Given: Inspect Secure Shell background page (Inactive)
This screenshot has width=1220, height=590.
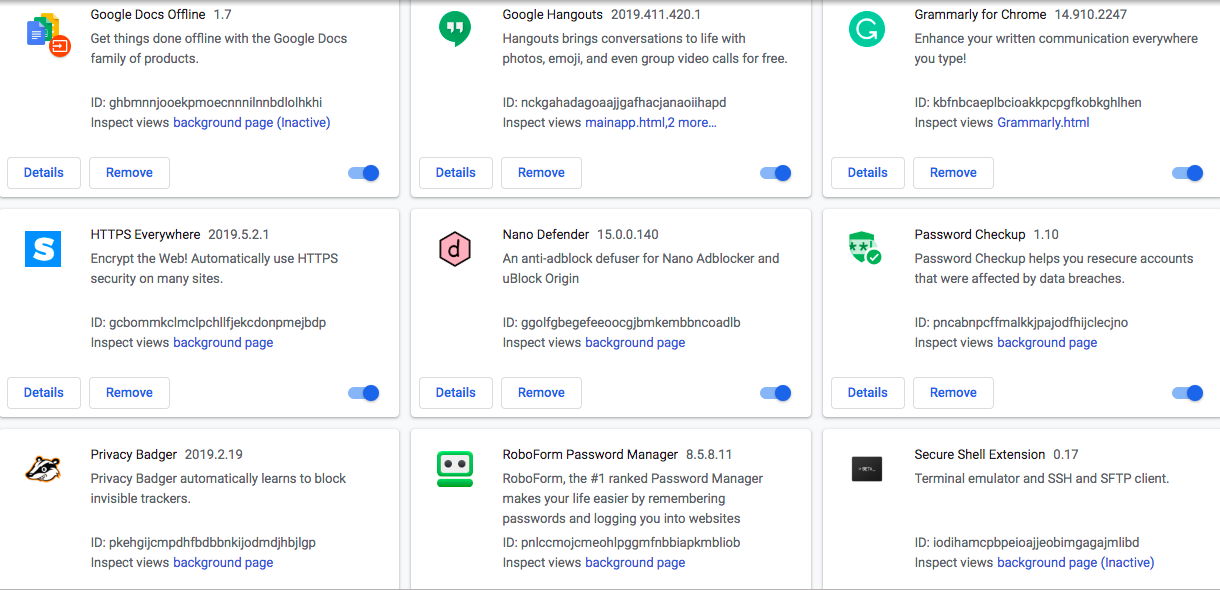Looking at the screenshot, I should tap(1076, 563).
